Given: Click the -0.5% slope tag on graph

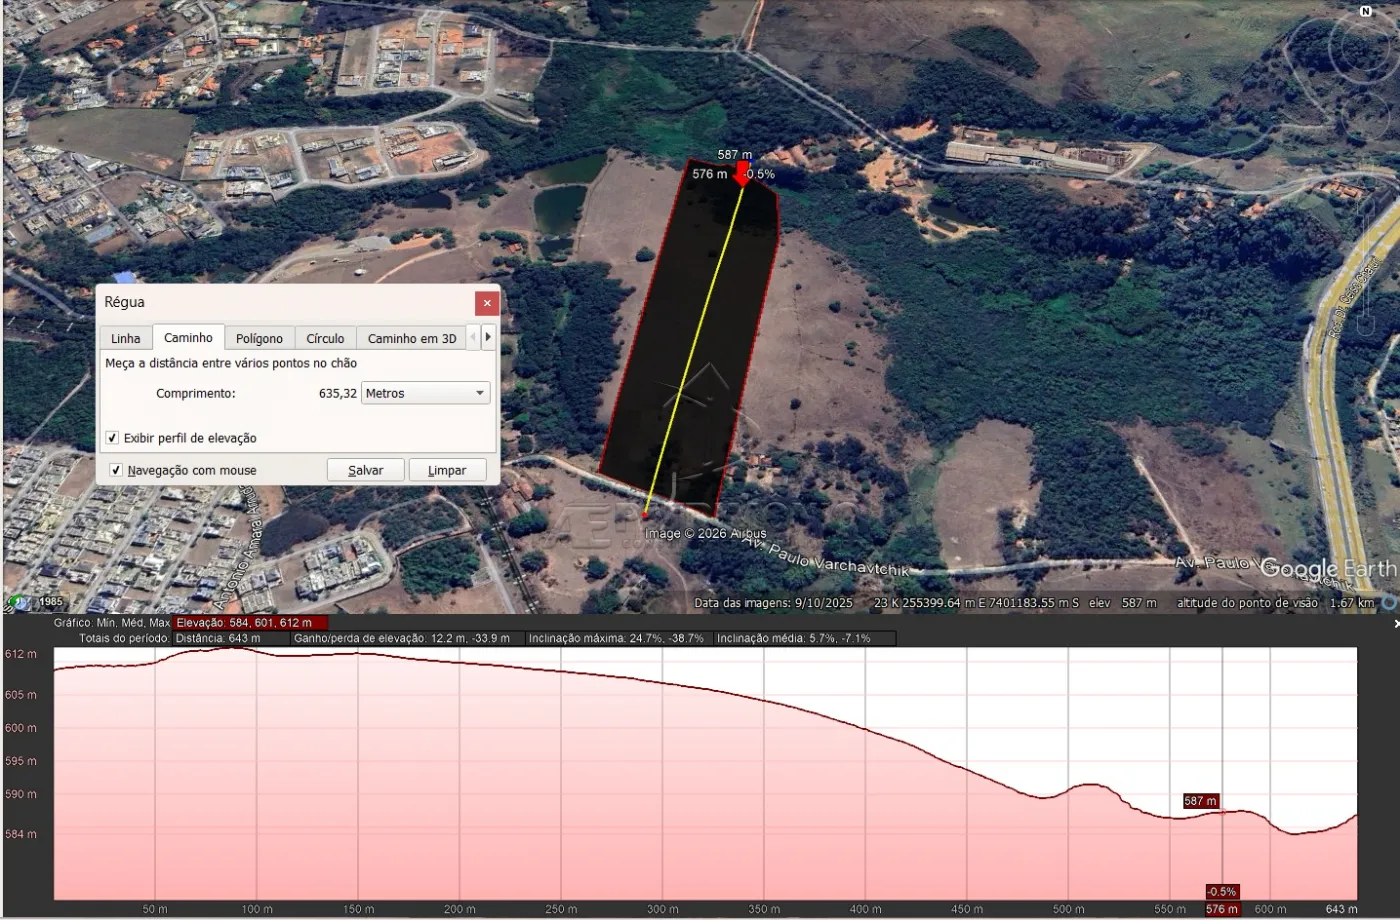Looking at the screenshot, I should (x=1222, y=891).
